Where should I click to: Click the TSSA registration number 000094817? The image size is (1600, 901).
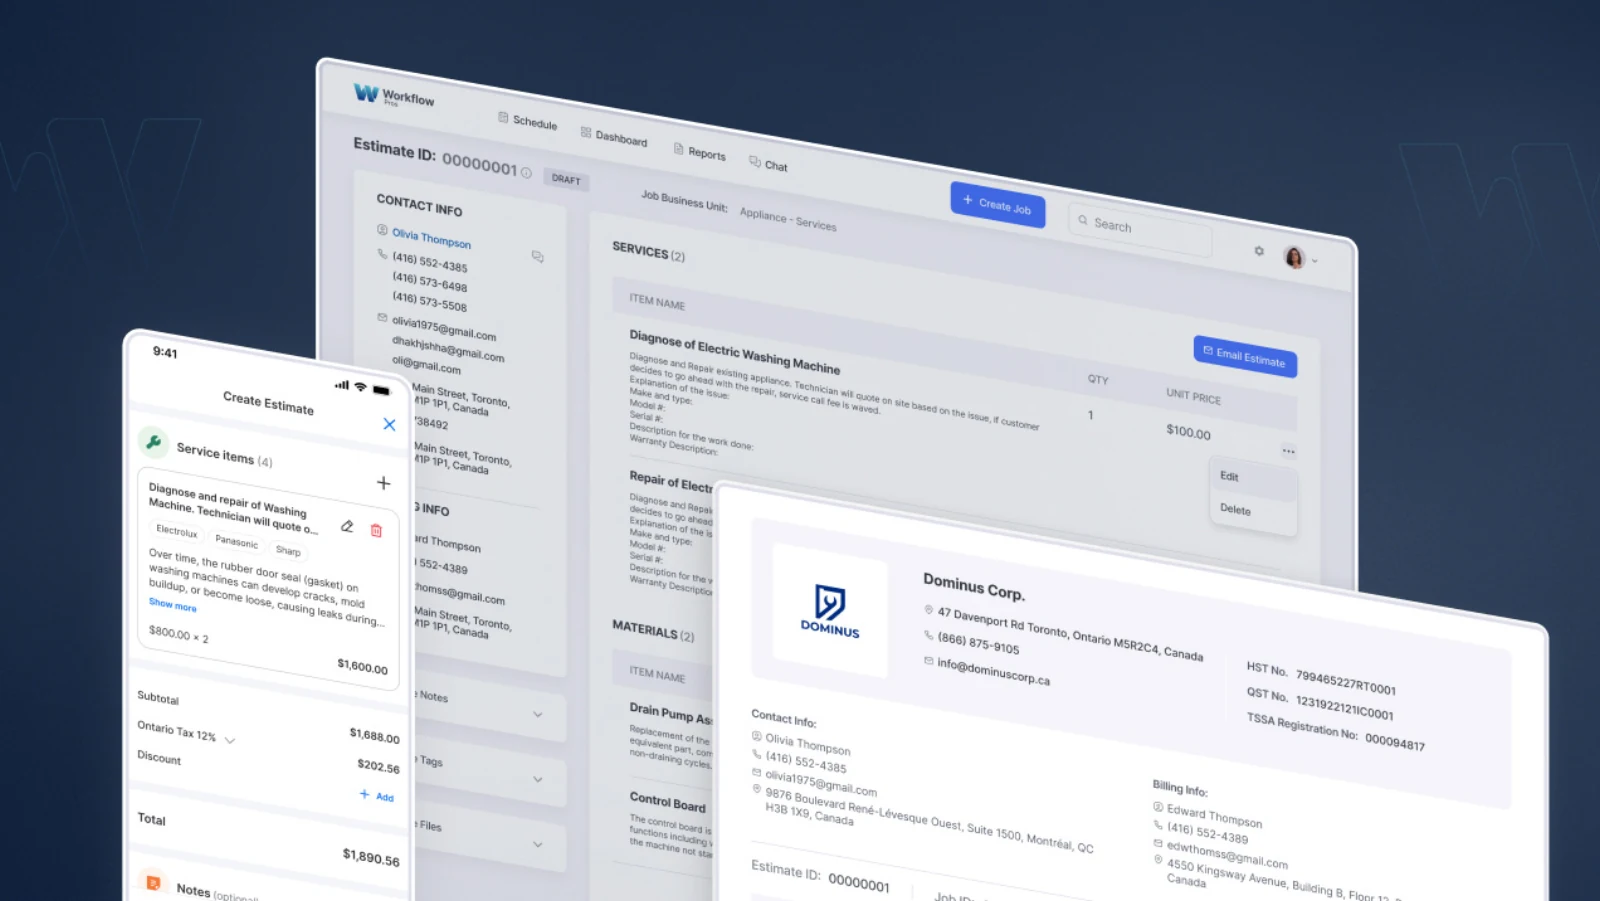(x=1395, y=742)
